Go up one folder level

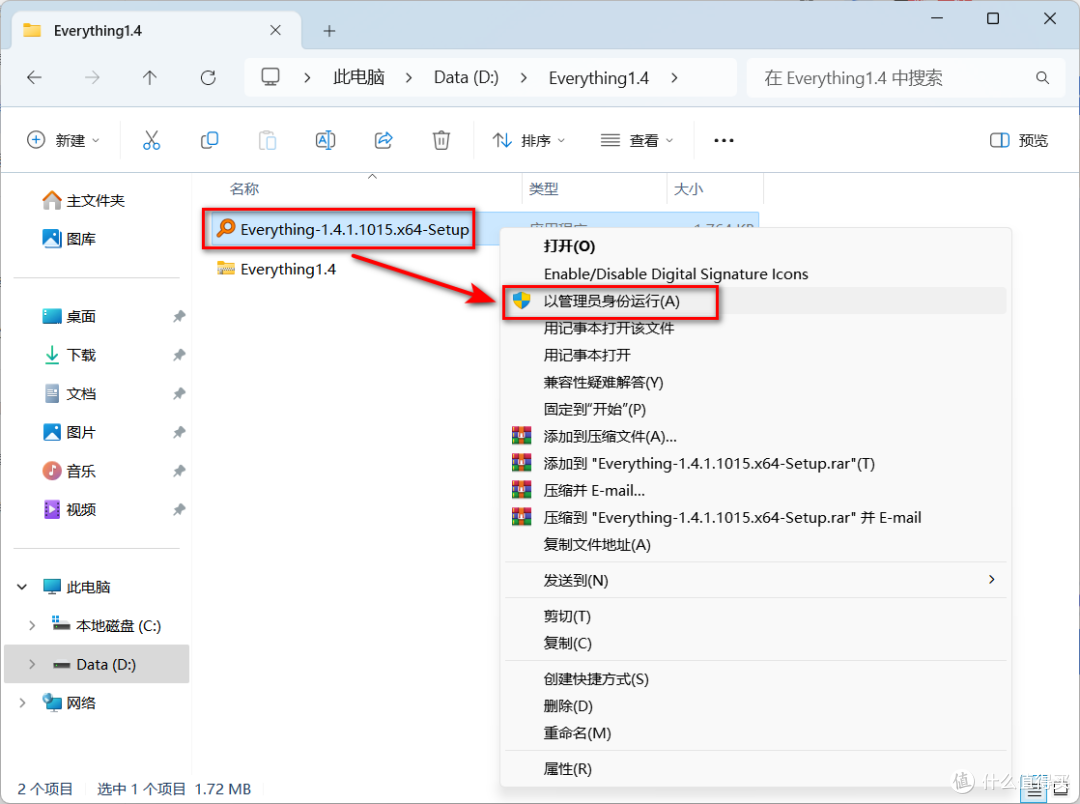click(149, 78)
